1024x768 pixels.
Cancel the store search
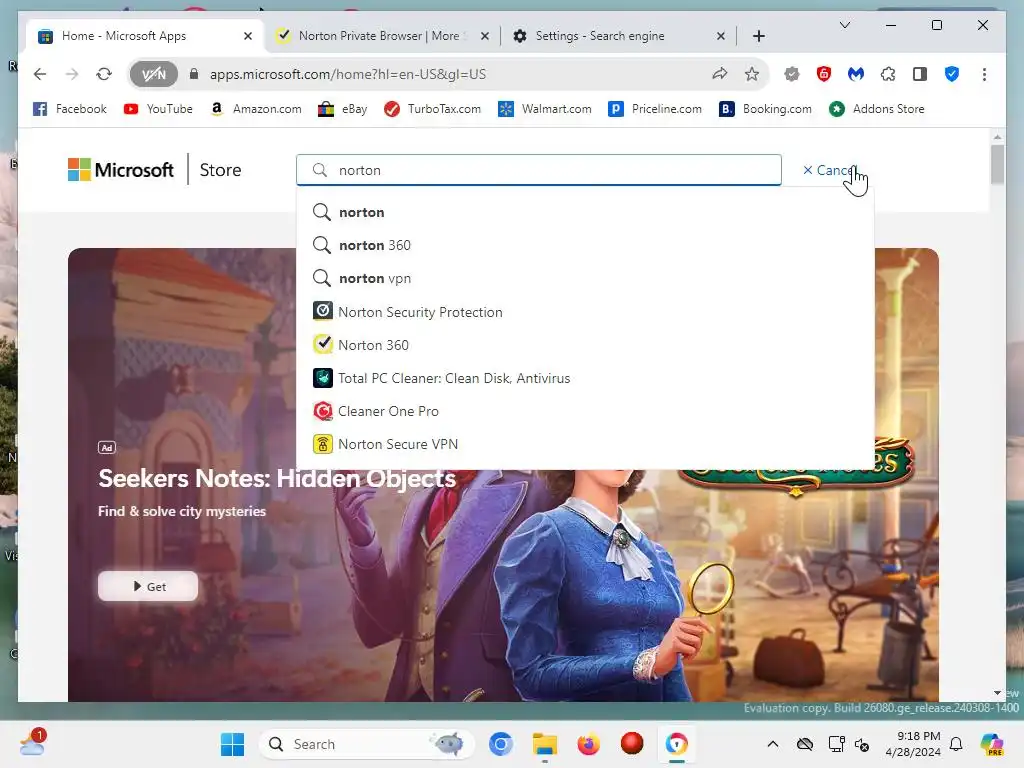point(829,170)
